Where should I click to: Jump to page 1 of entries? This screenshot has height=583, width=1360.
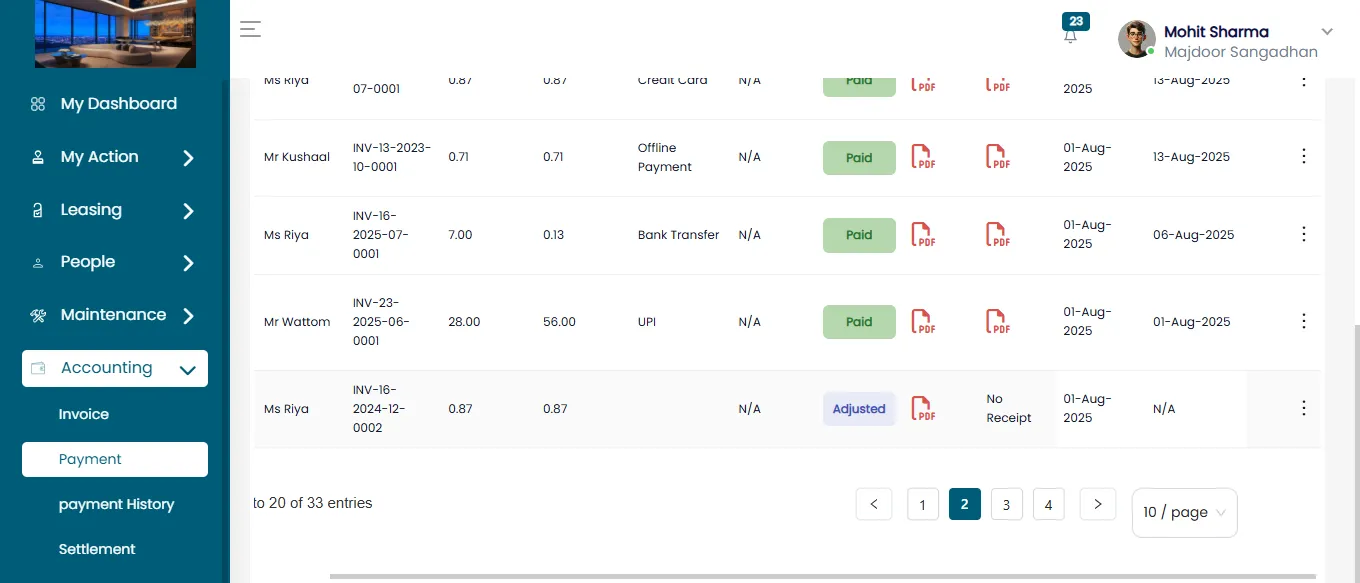(x=923, y=505)
